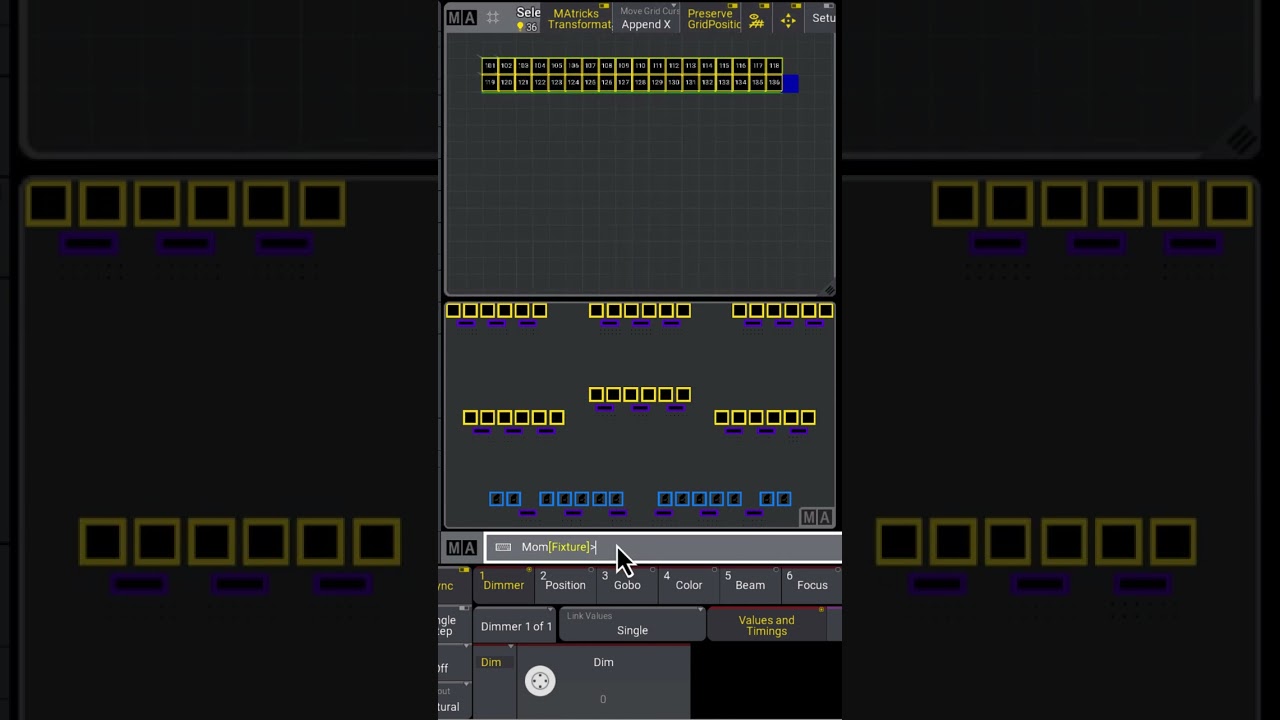Click the first purple bar under the top-left group
This screenshot has width=1280, height=720.
(x=465, y=324)
